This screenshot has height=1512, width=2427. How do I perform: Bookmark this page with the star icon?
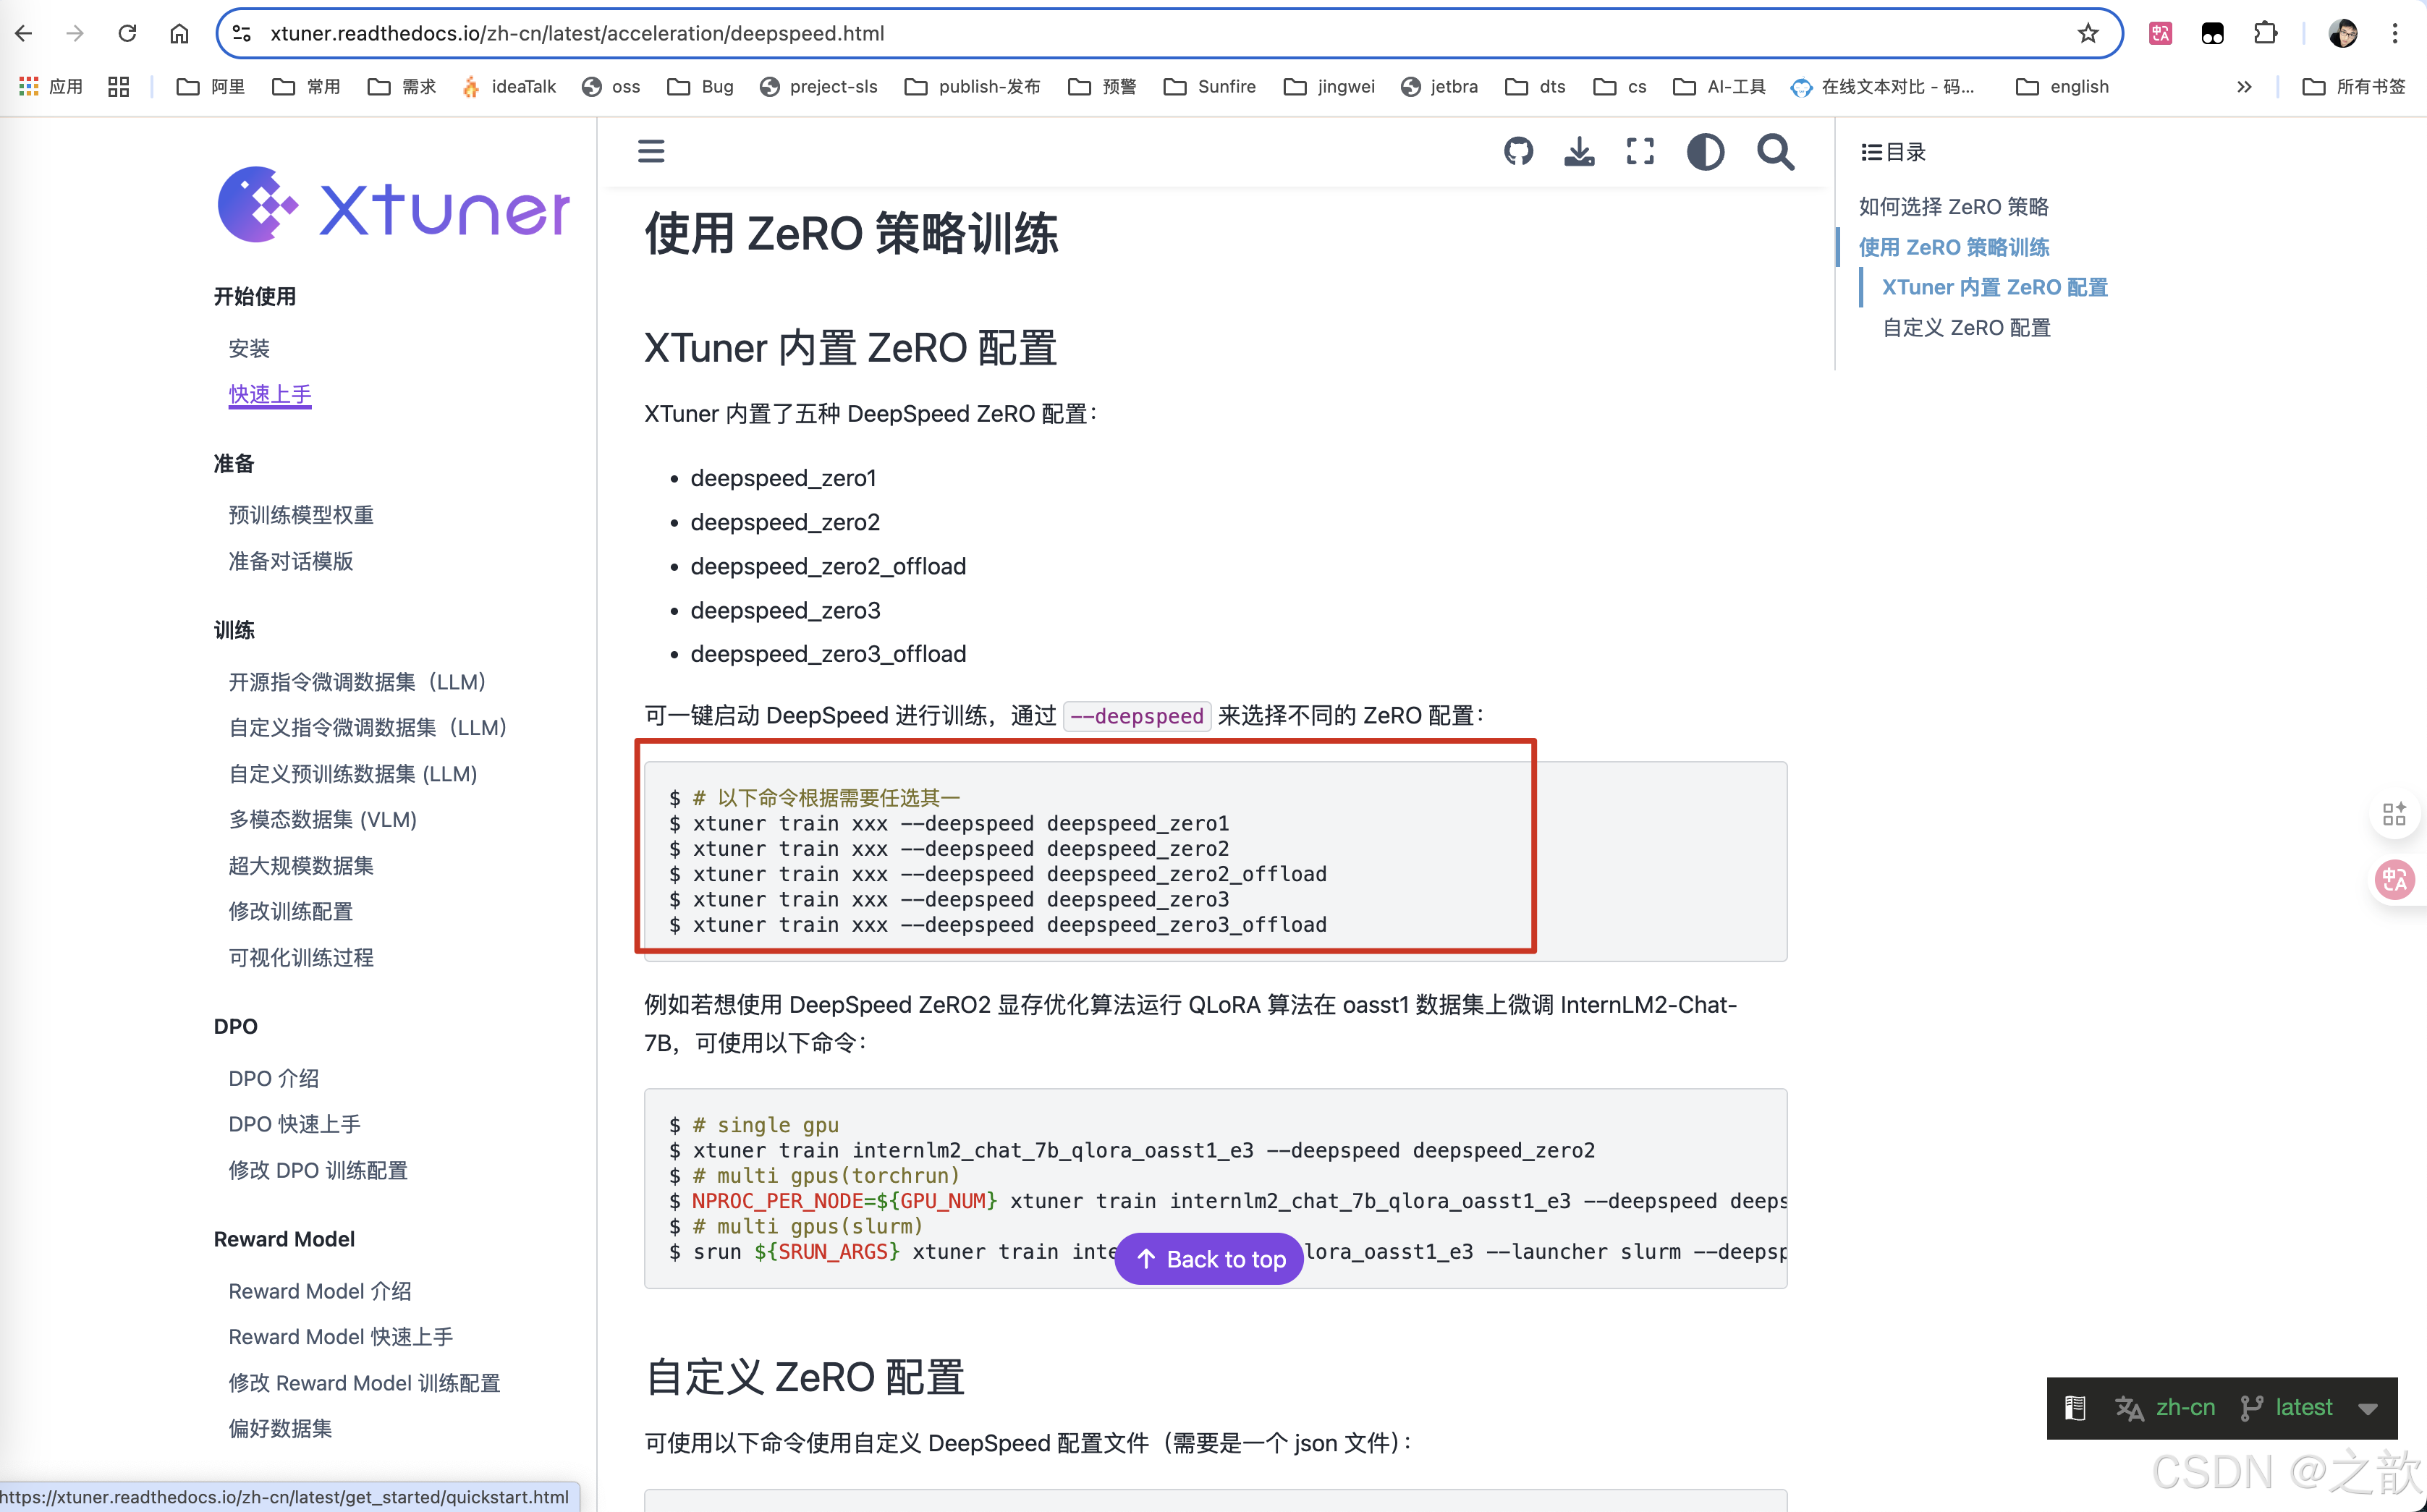coord(2088,33)
